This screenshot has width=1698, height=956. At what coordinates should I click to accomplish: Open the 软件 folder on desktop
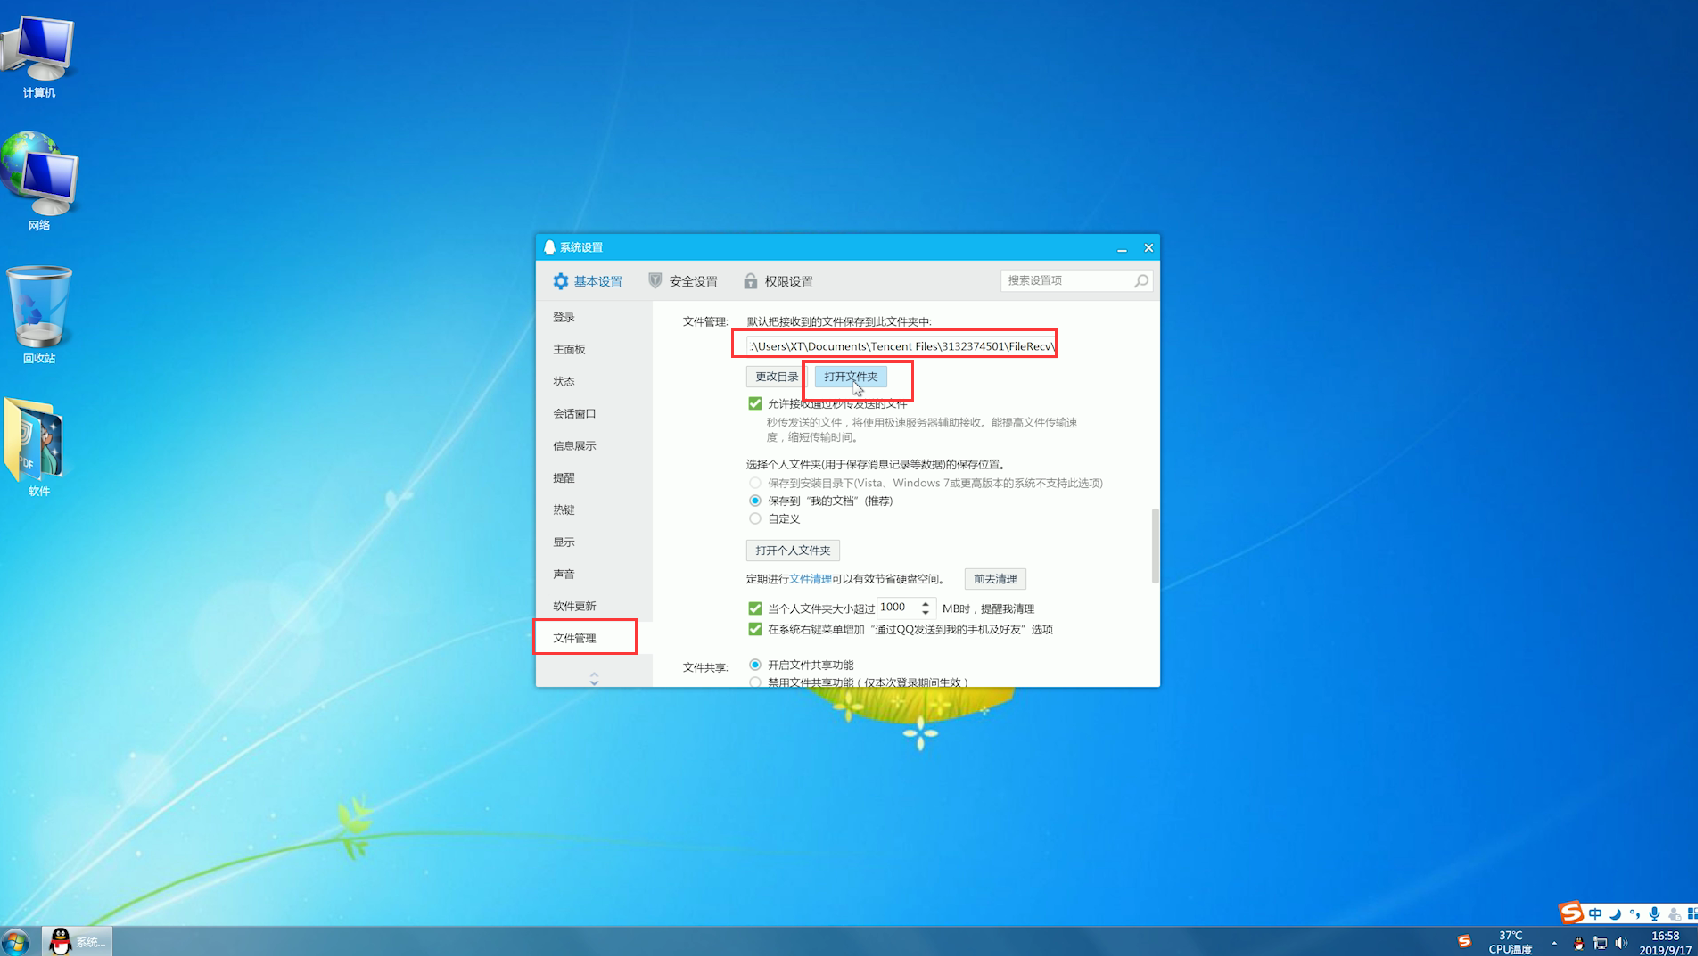37,446
